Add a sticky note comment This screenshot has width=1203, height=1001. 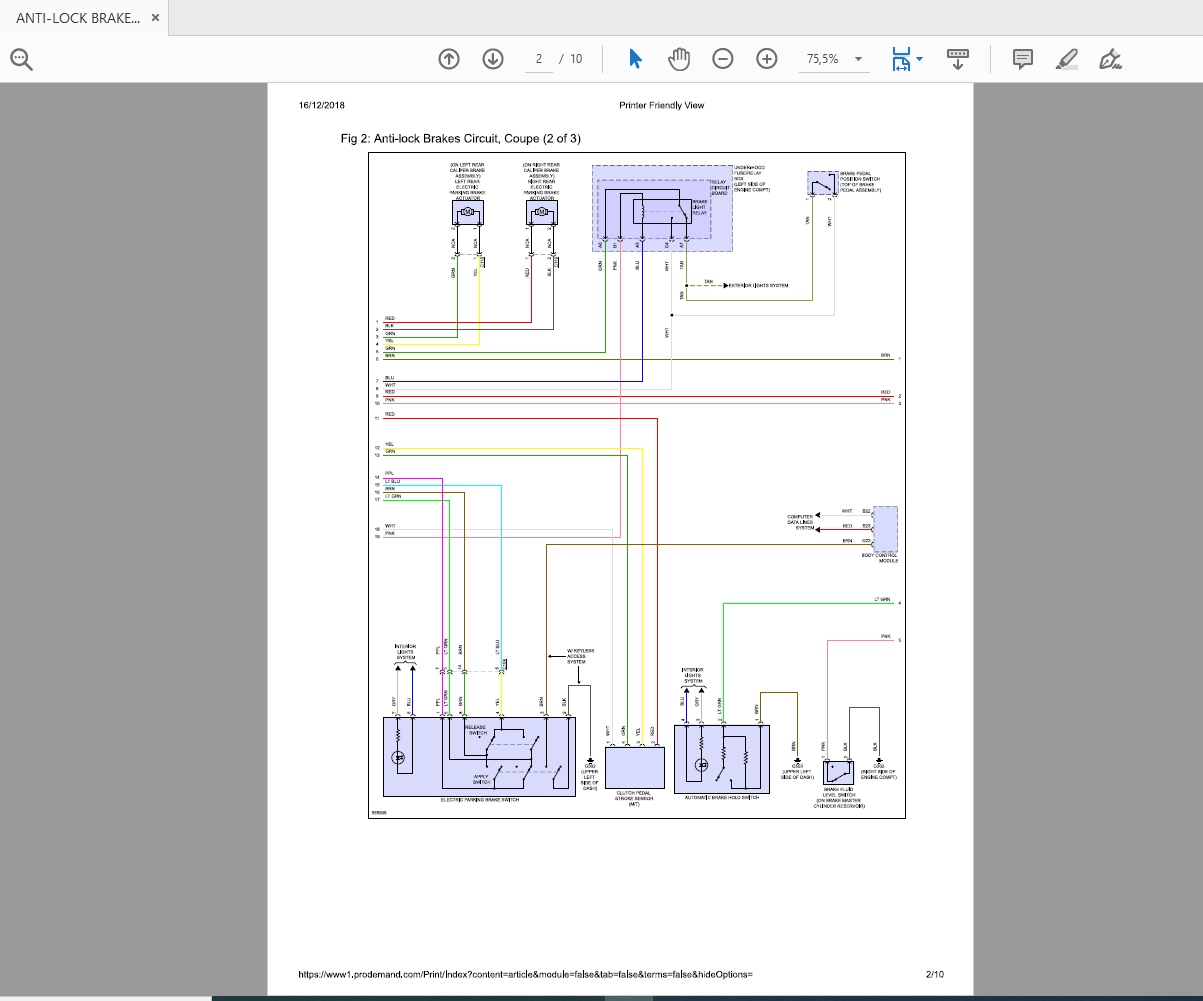point(1022,59)
